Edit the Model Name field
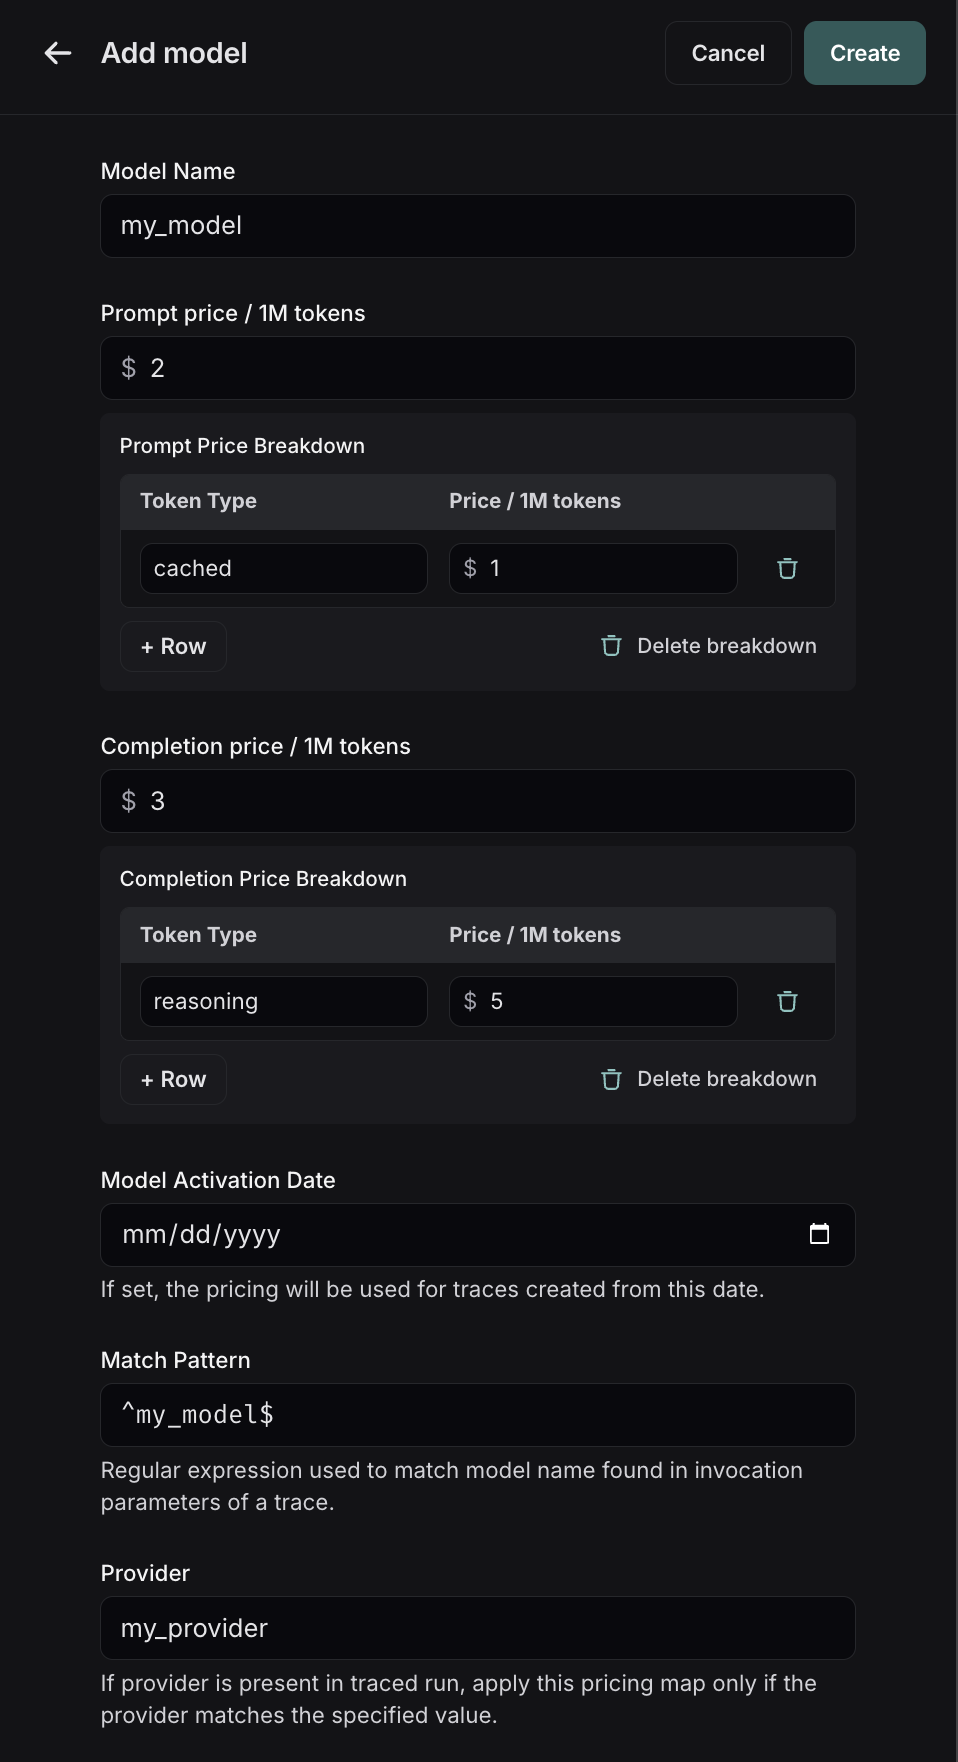The image size is (958, 1762). [x=477, y=226]
